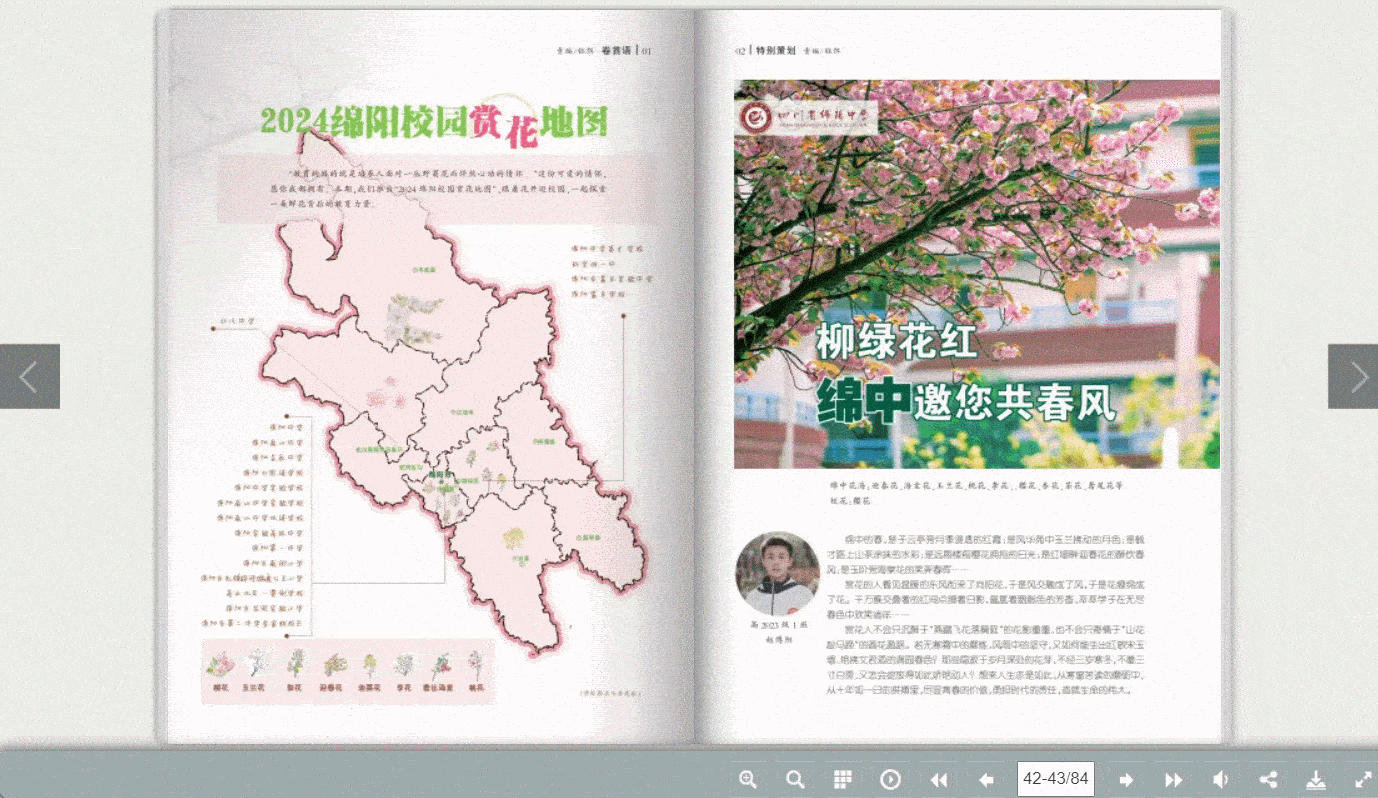Jump back to the first pages

pos(938,779)
